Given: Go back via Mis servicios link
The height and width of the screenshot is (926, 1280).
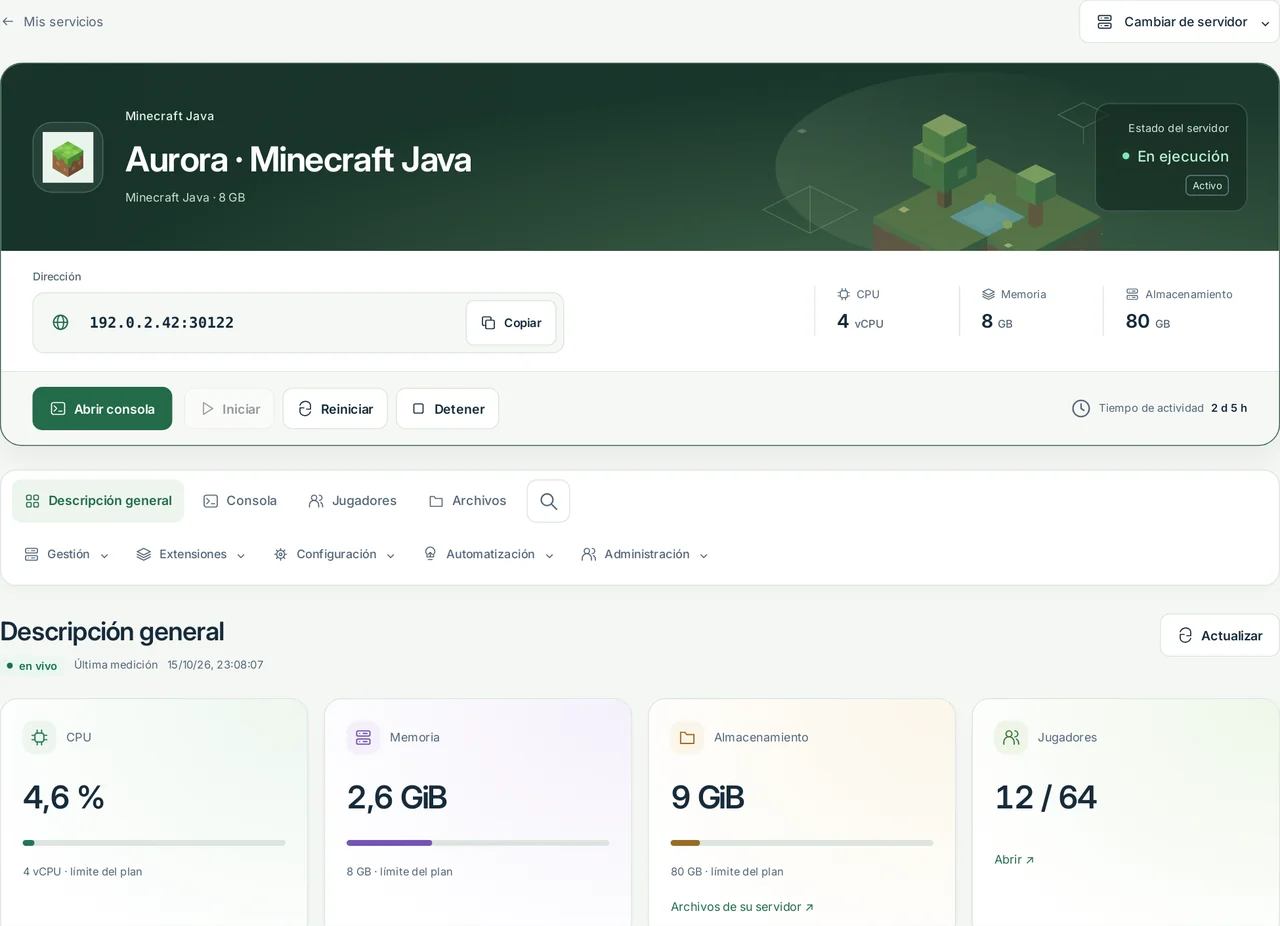Looking at the screenshot, I should tap(53, 21).
